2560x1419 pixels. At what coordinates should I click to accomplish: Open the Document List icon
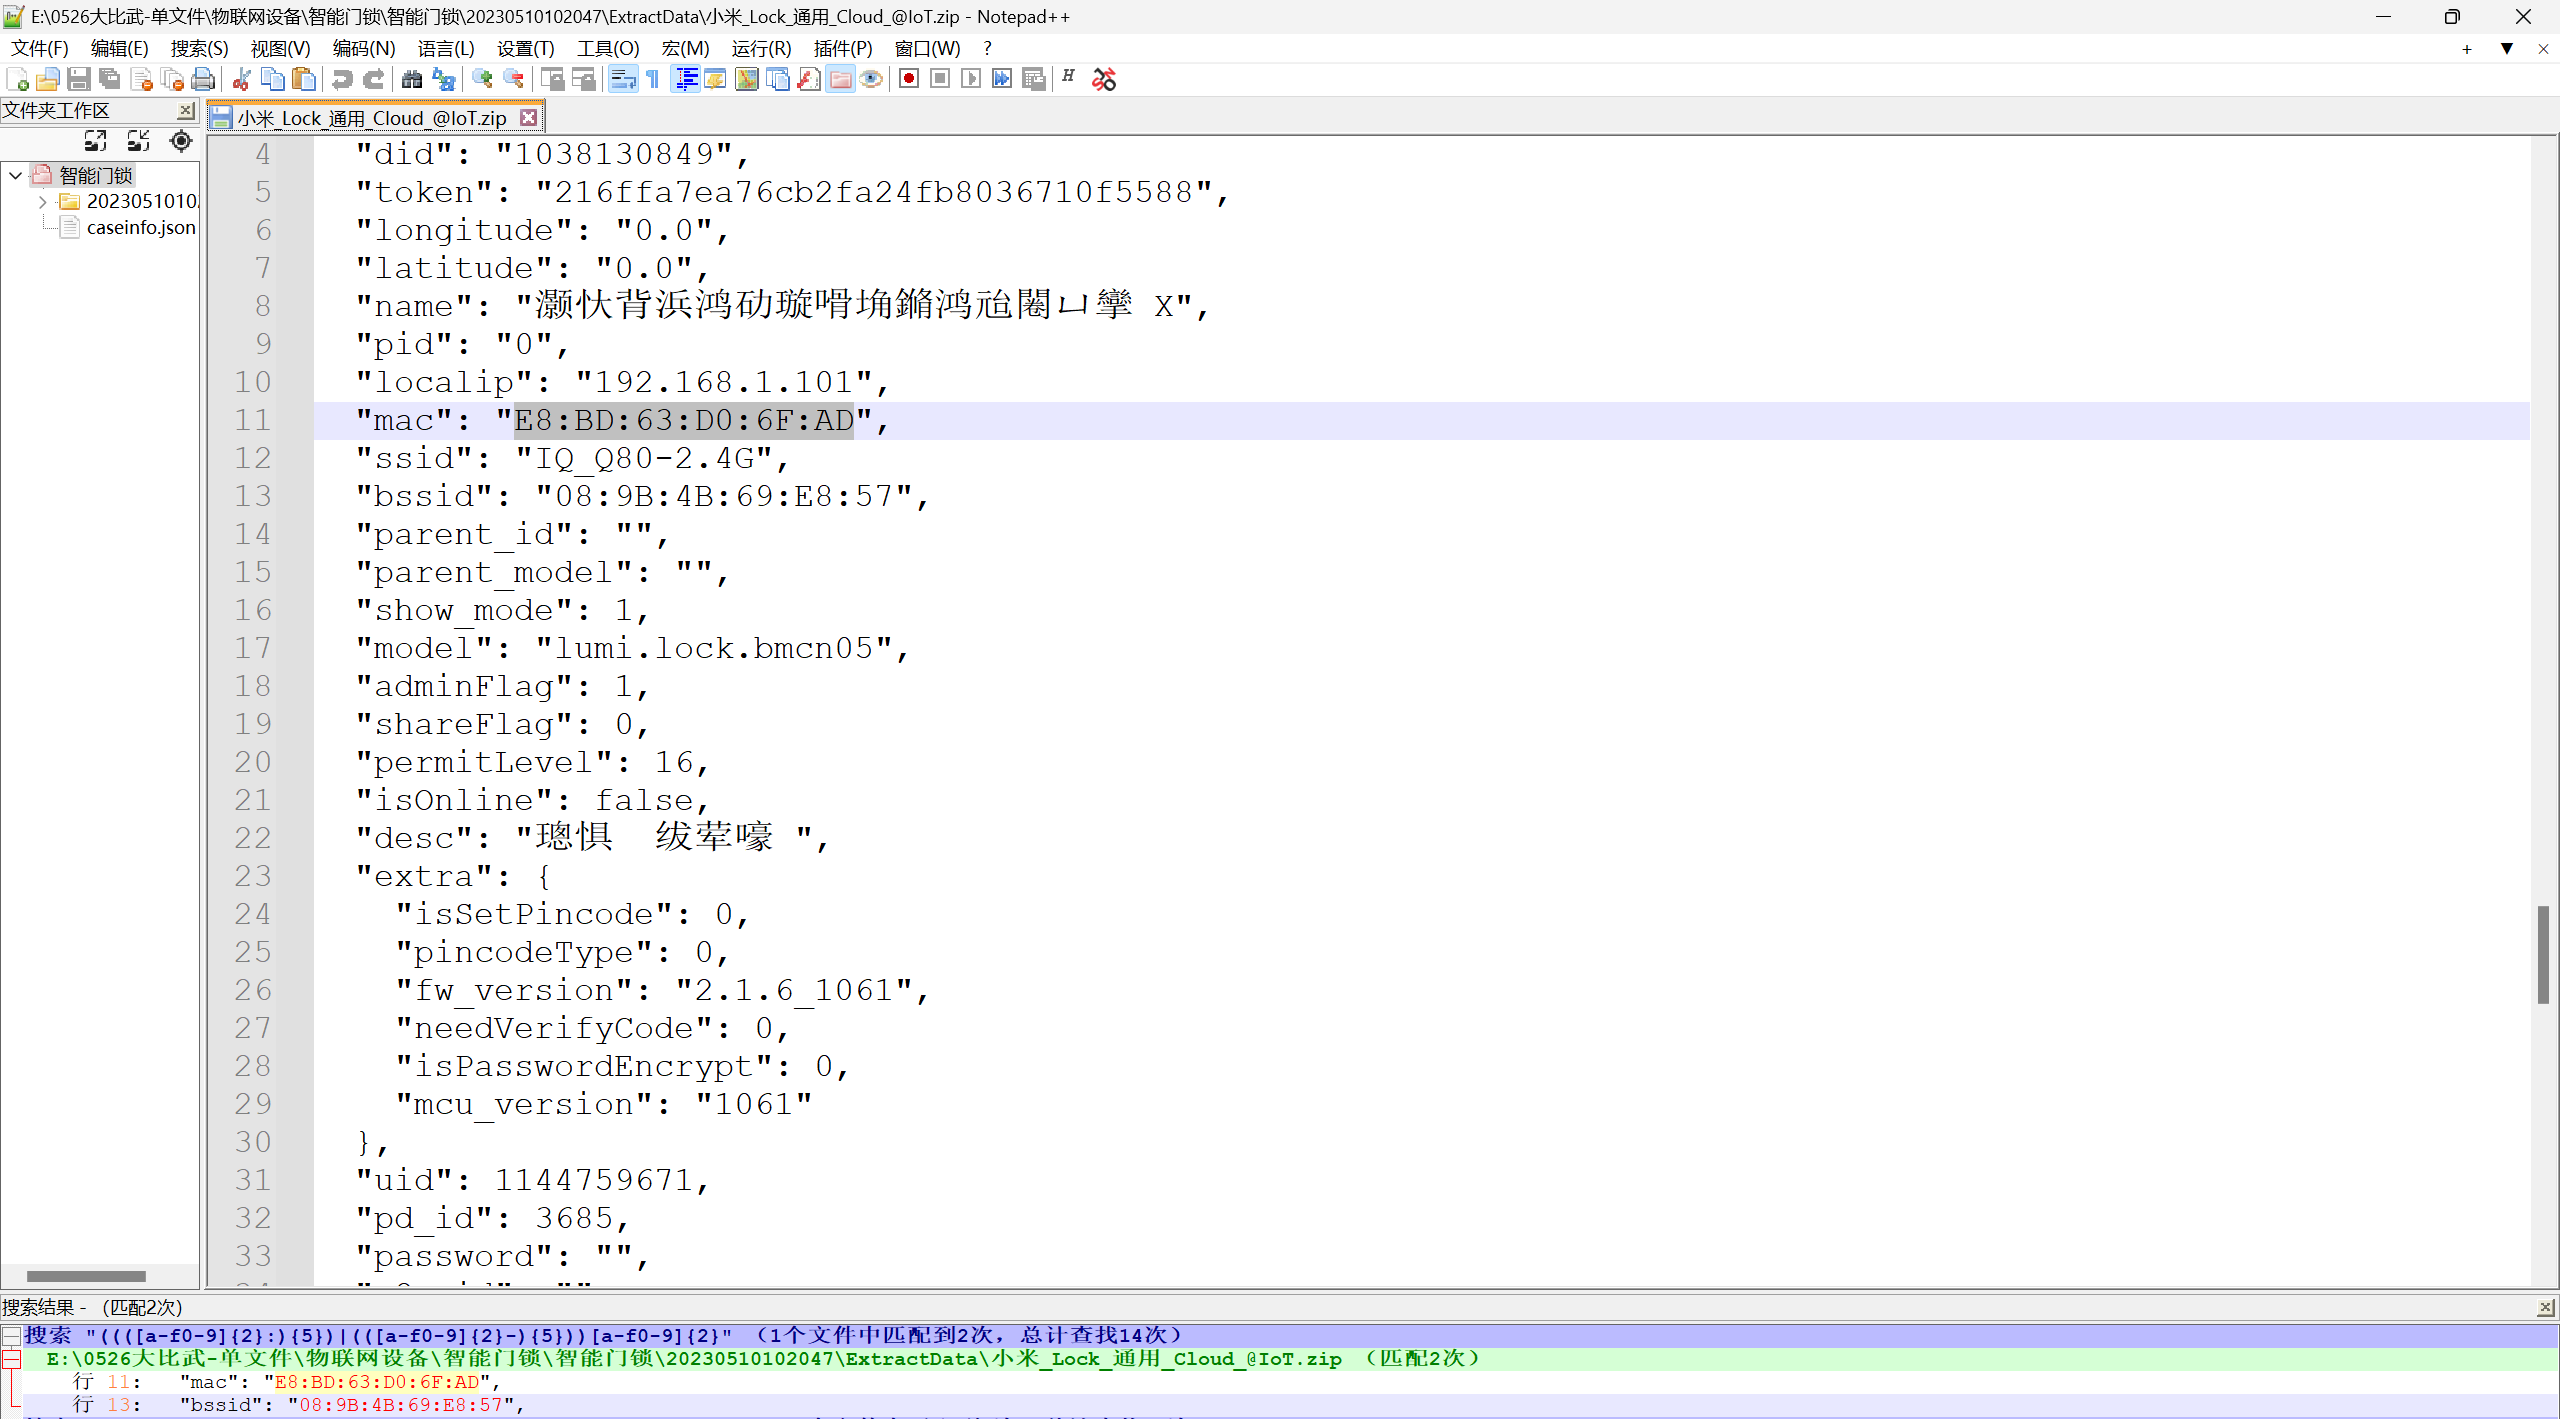pyautogui.click(x=777, y=79)
